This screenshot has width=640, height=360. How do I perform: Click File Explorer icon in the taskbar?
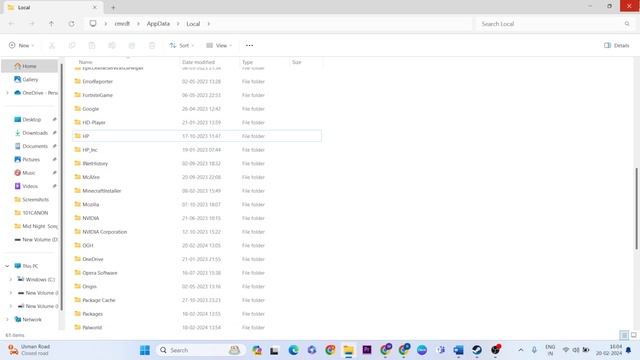[349, 350]
